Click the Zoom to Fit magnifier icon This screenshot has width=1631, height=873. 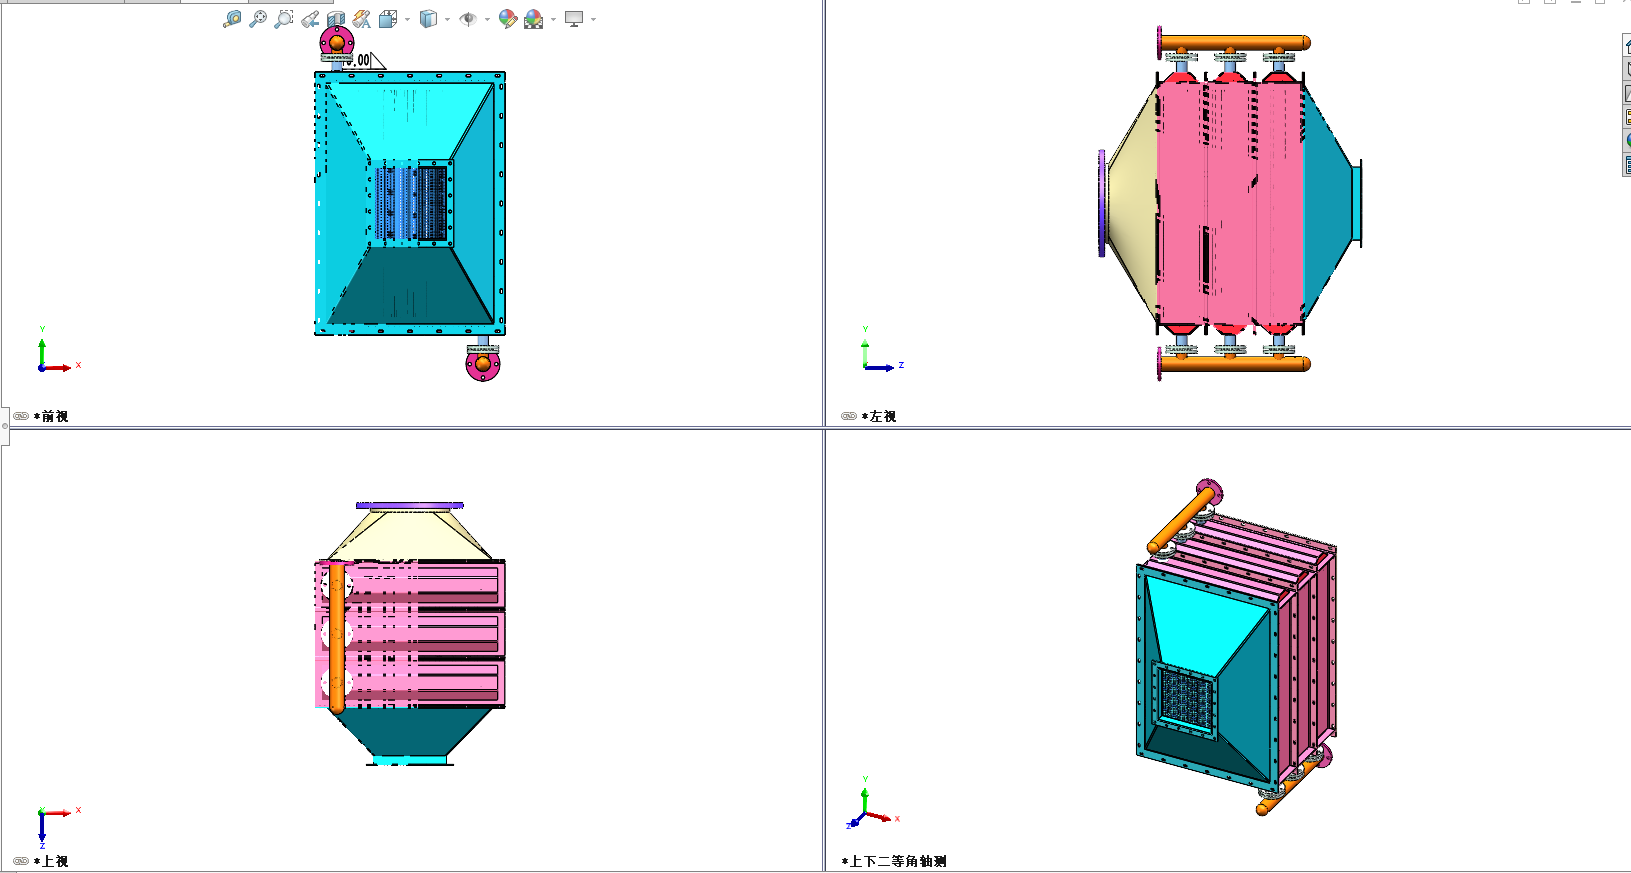(258, 19)
